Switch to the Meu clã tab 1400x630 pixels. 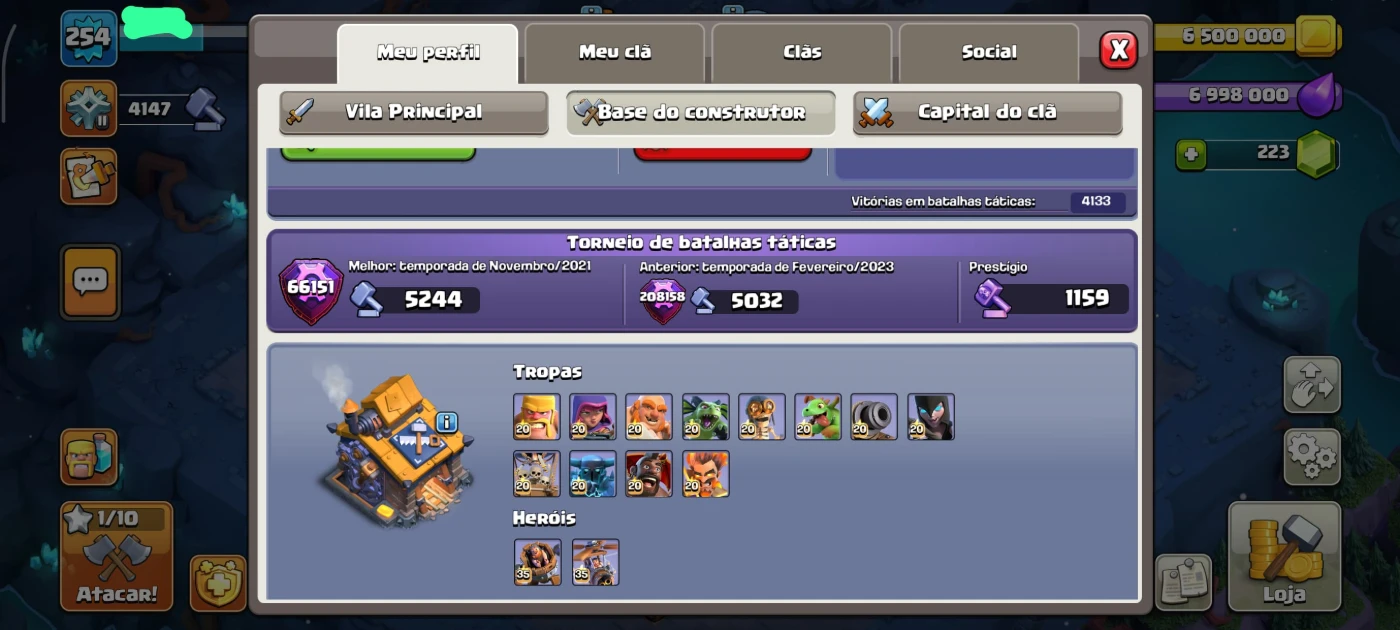point(615,52)
